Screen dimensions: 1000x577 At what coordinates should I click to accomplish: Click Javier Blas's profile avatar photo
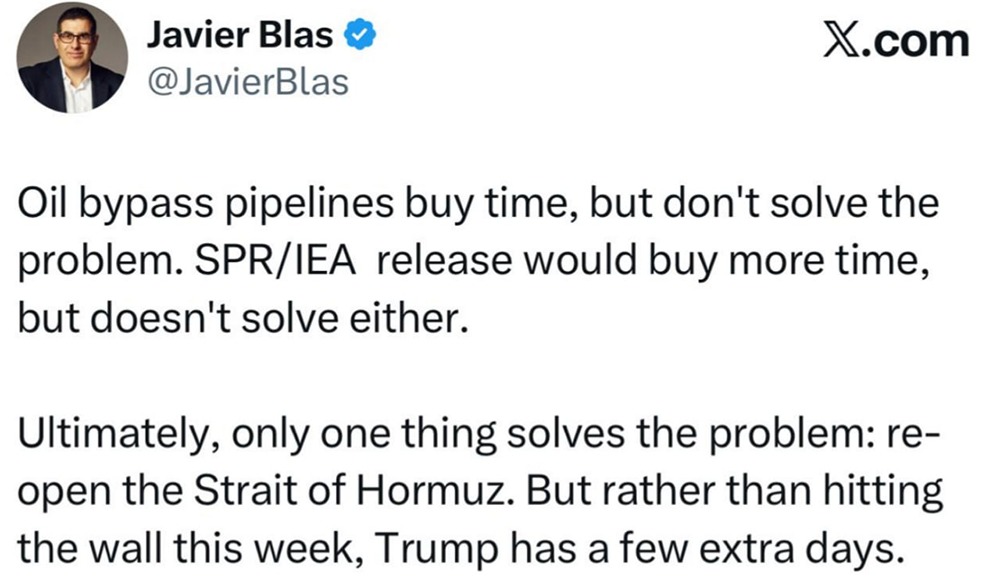point(71,57)
